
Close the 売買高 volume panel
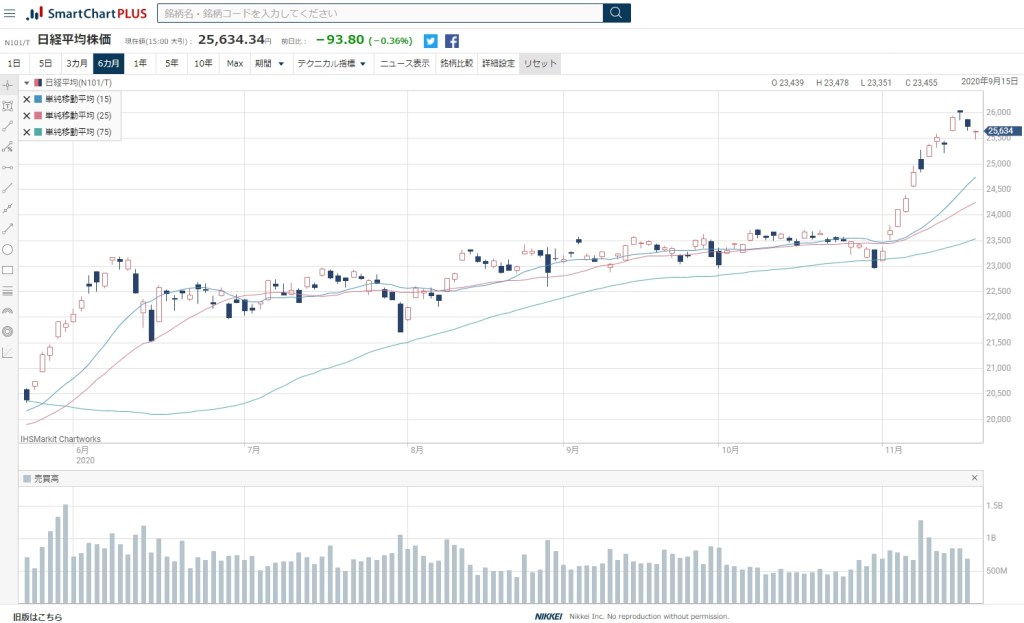[974, 479]
